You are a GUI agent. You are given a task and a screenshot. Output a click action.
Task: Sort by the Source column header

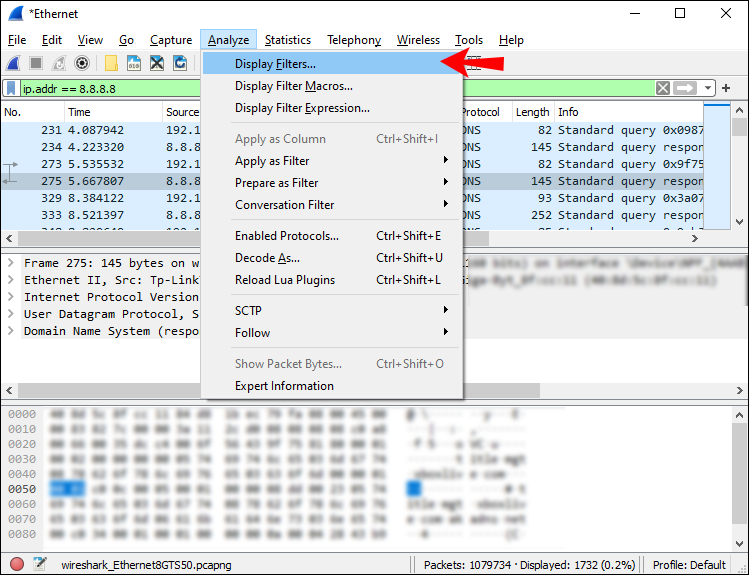(x=182, y=112)
